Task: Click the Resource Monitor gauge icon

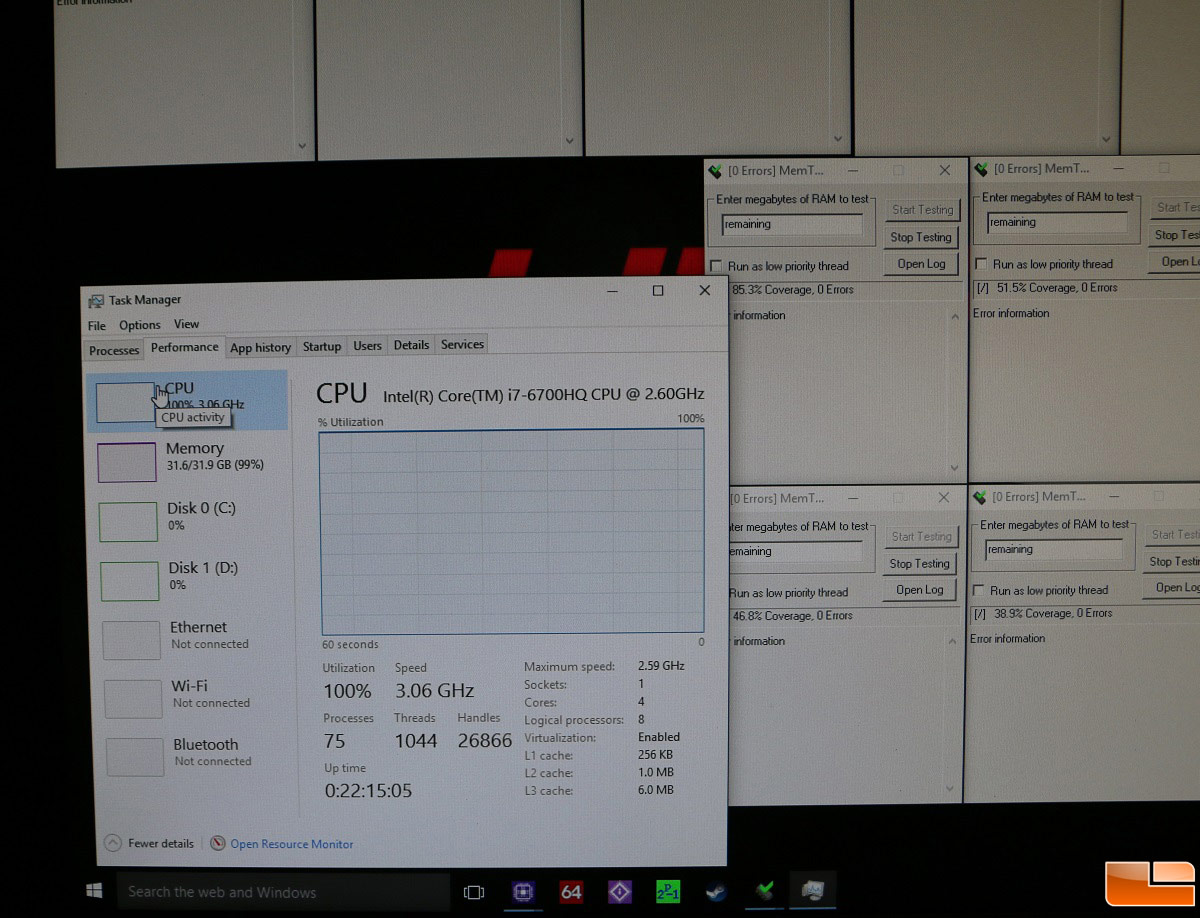Action: (218, 844)
